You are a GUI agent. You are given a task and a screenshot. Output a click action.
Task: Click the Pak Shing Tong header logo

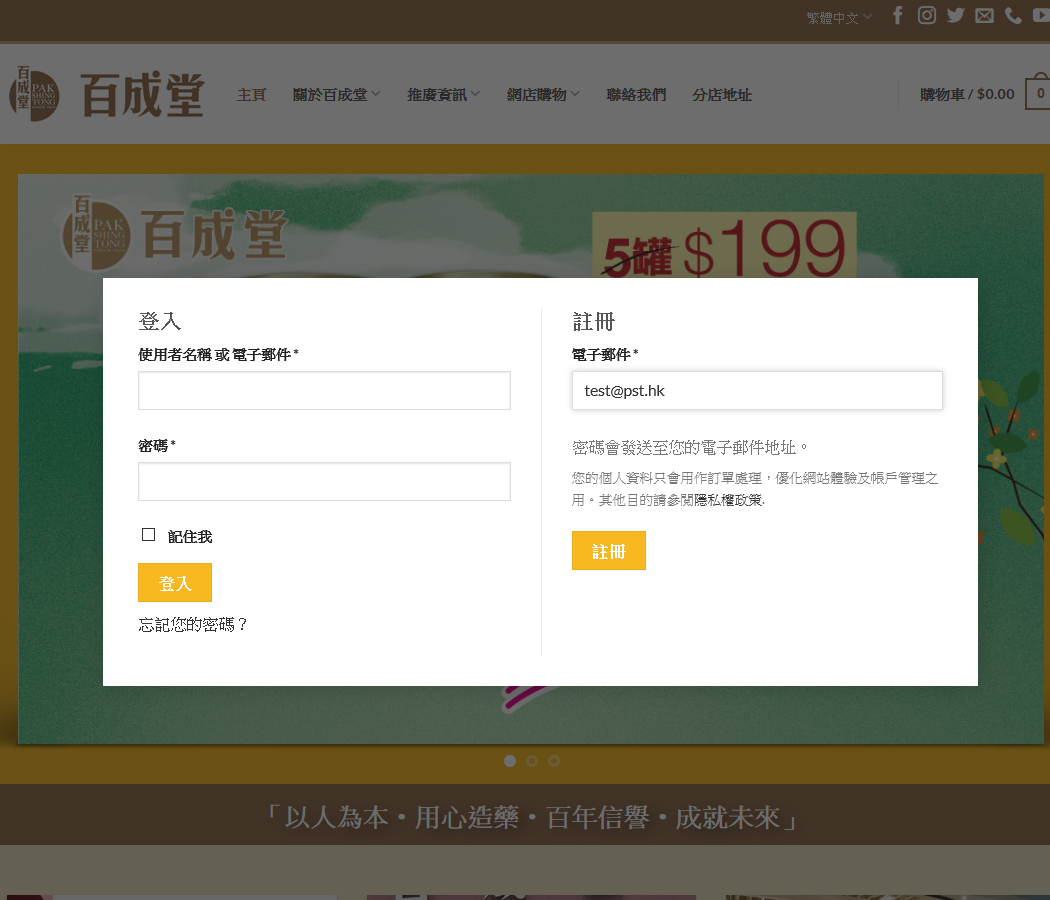pyautogui.click(x=106, y=94)
